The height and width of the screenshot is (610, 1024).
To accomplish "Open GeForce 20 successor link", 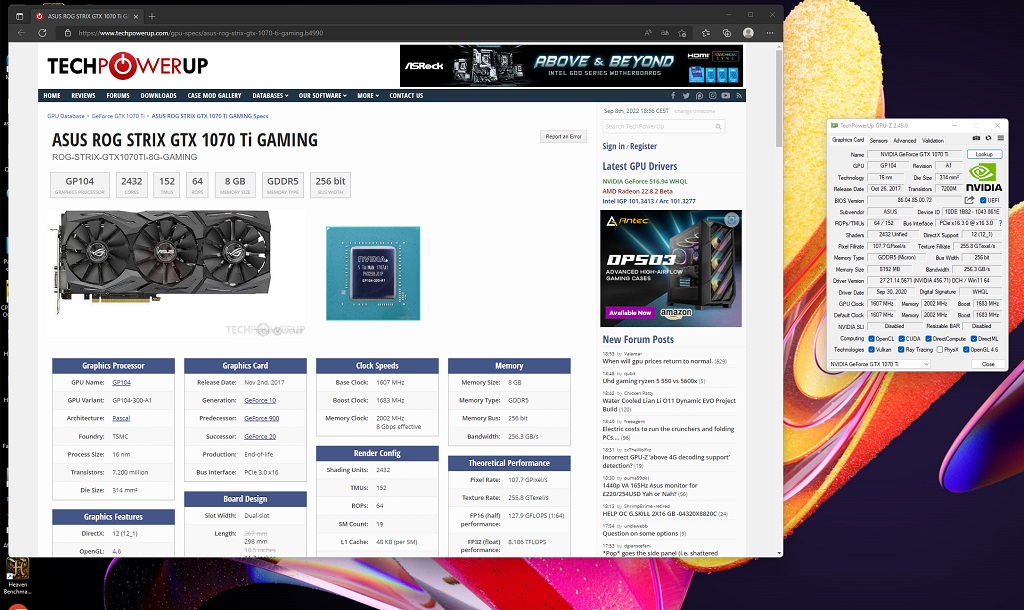I will tap(260, 436).
